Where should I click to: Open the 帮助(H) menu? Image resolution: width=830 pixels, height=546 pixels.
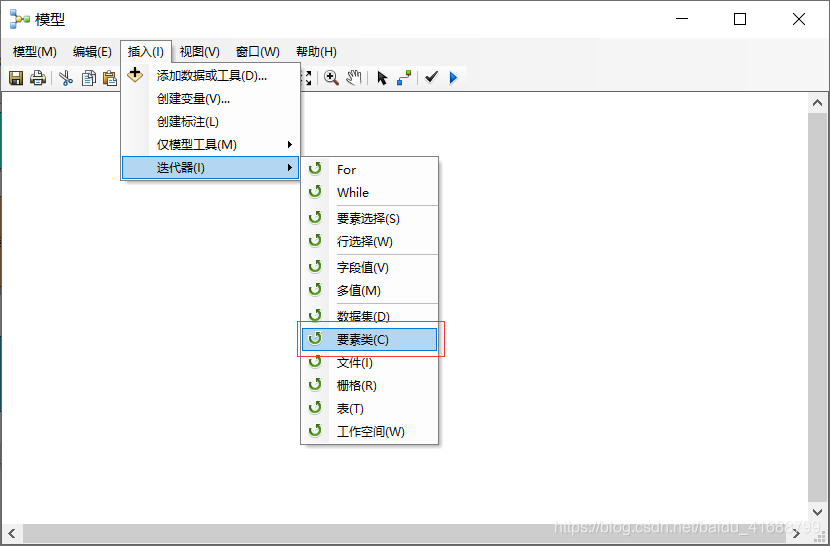(316, 52)
